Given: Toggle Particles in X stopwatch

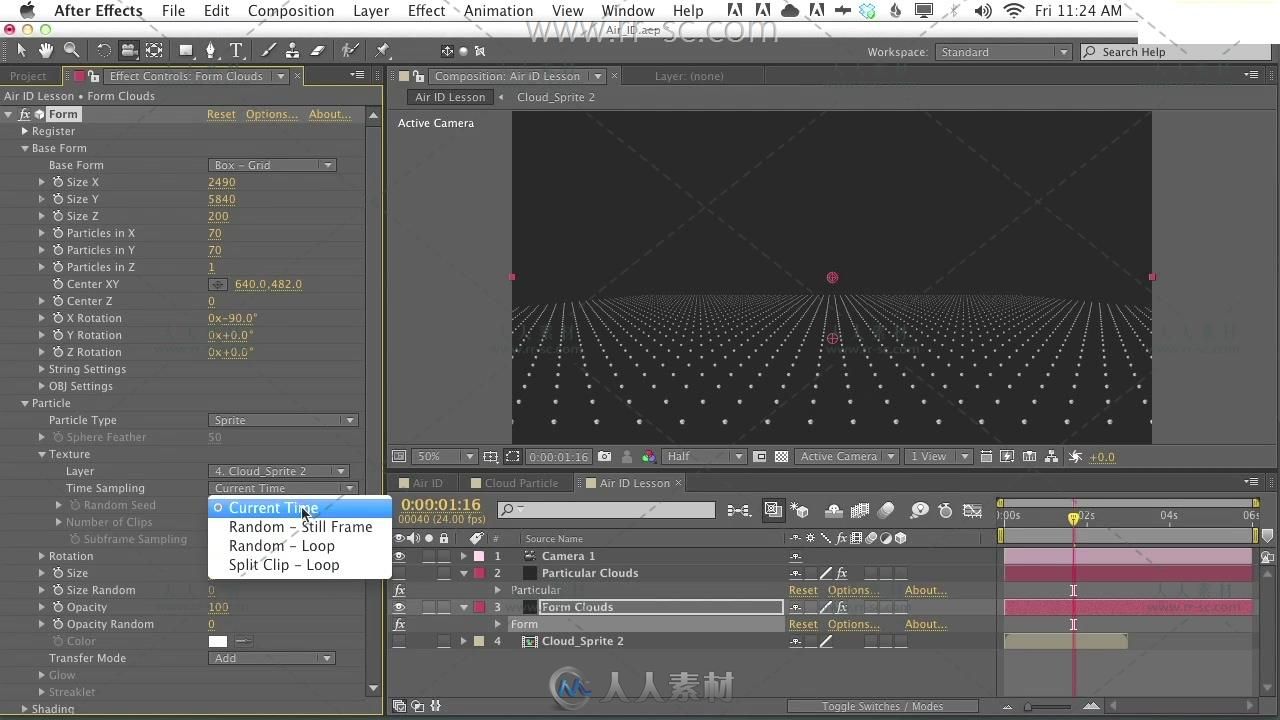Looking at the screenshot, I should 58,233.
